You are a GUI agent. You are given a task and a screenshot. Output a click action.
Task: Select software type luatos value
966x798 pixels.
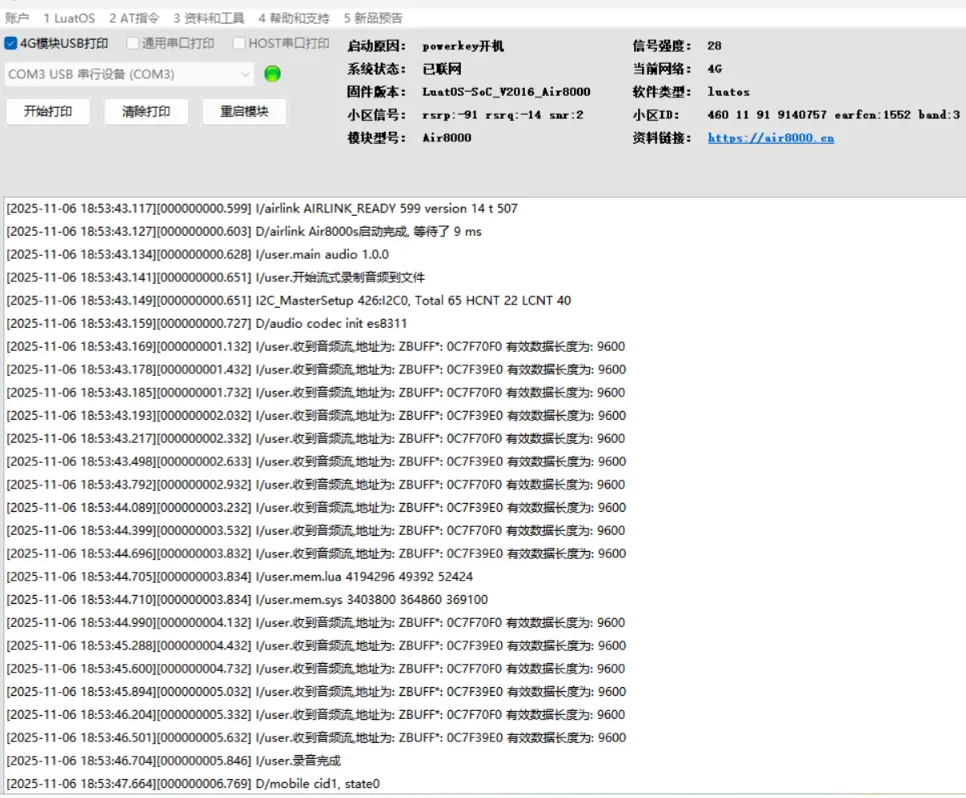728,92
